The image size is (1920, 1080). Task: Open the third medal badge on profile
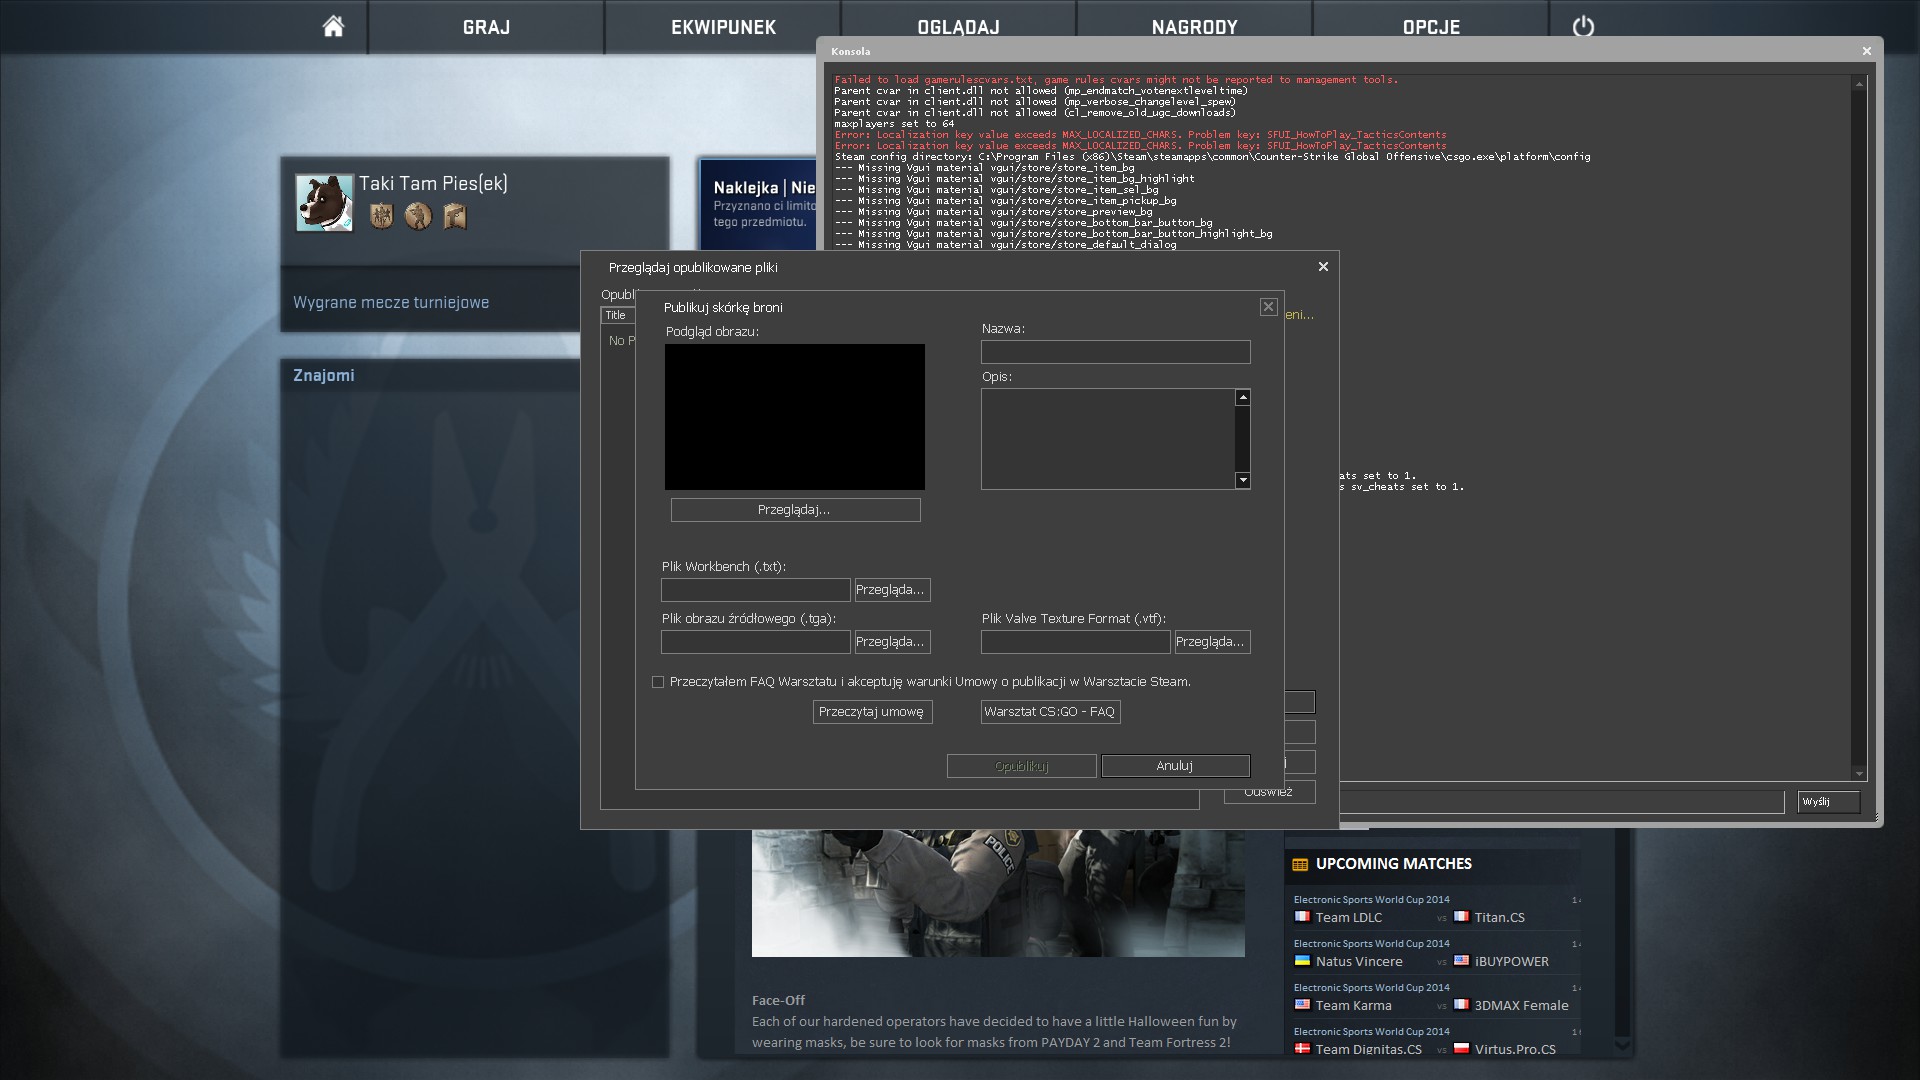pos(455,216)
